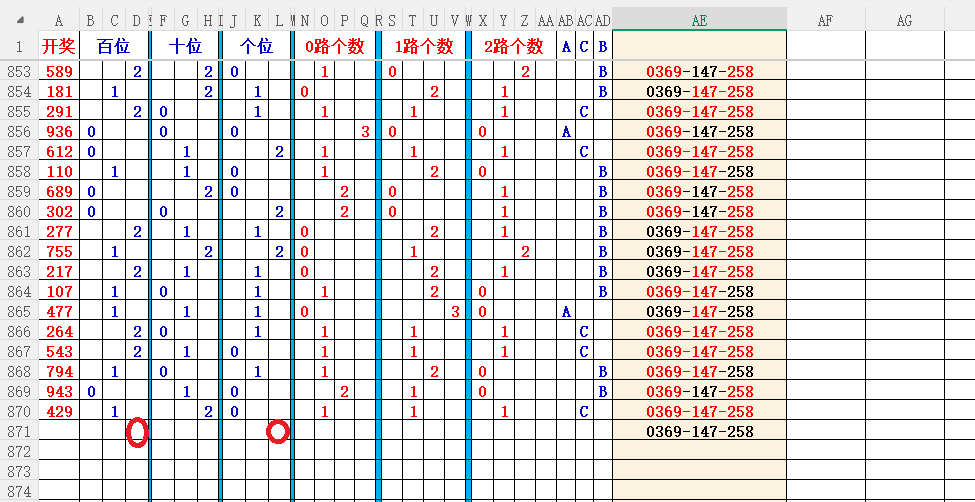Select column O header

[x=324, y=21]
